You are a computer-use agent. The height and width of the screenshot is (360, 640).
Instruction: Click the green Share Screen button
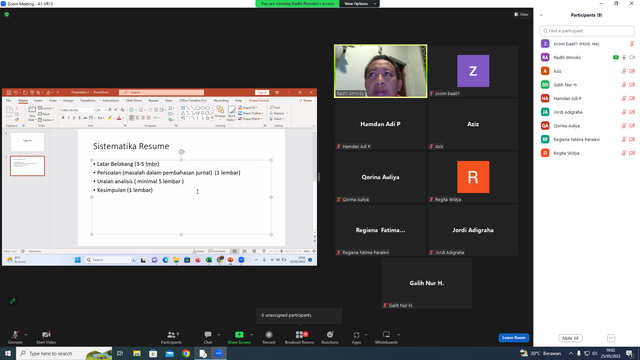click(239, 337)
